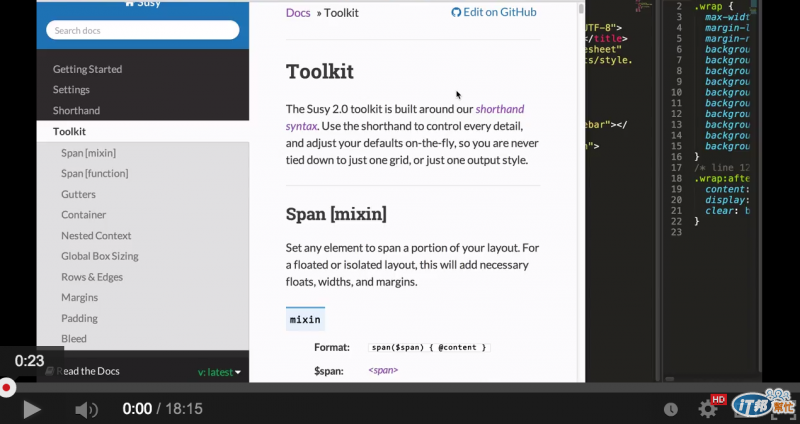This screenshot has height=424, width=800.
Task: Open Rows & Edges subsection
Action: coord(92,277)
